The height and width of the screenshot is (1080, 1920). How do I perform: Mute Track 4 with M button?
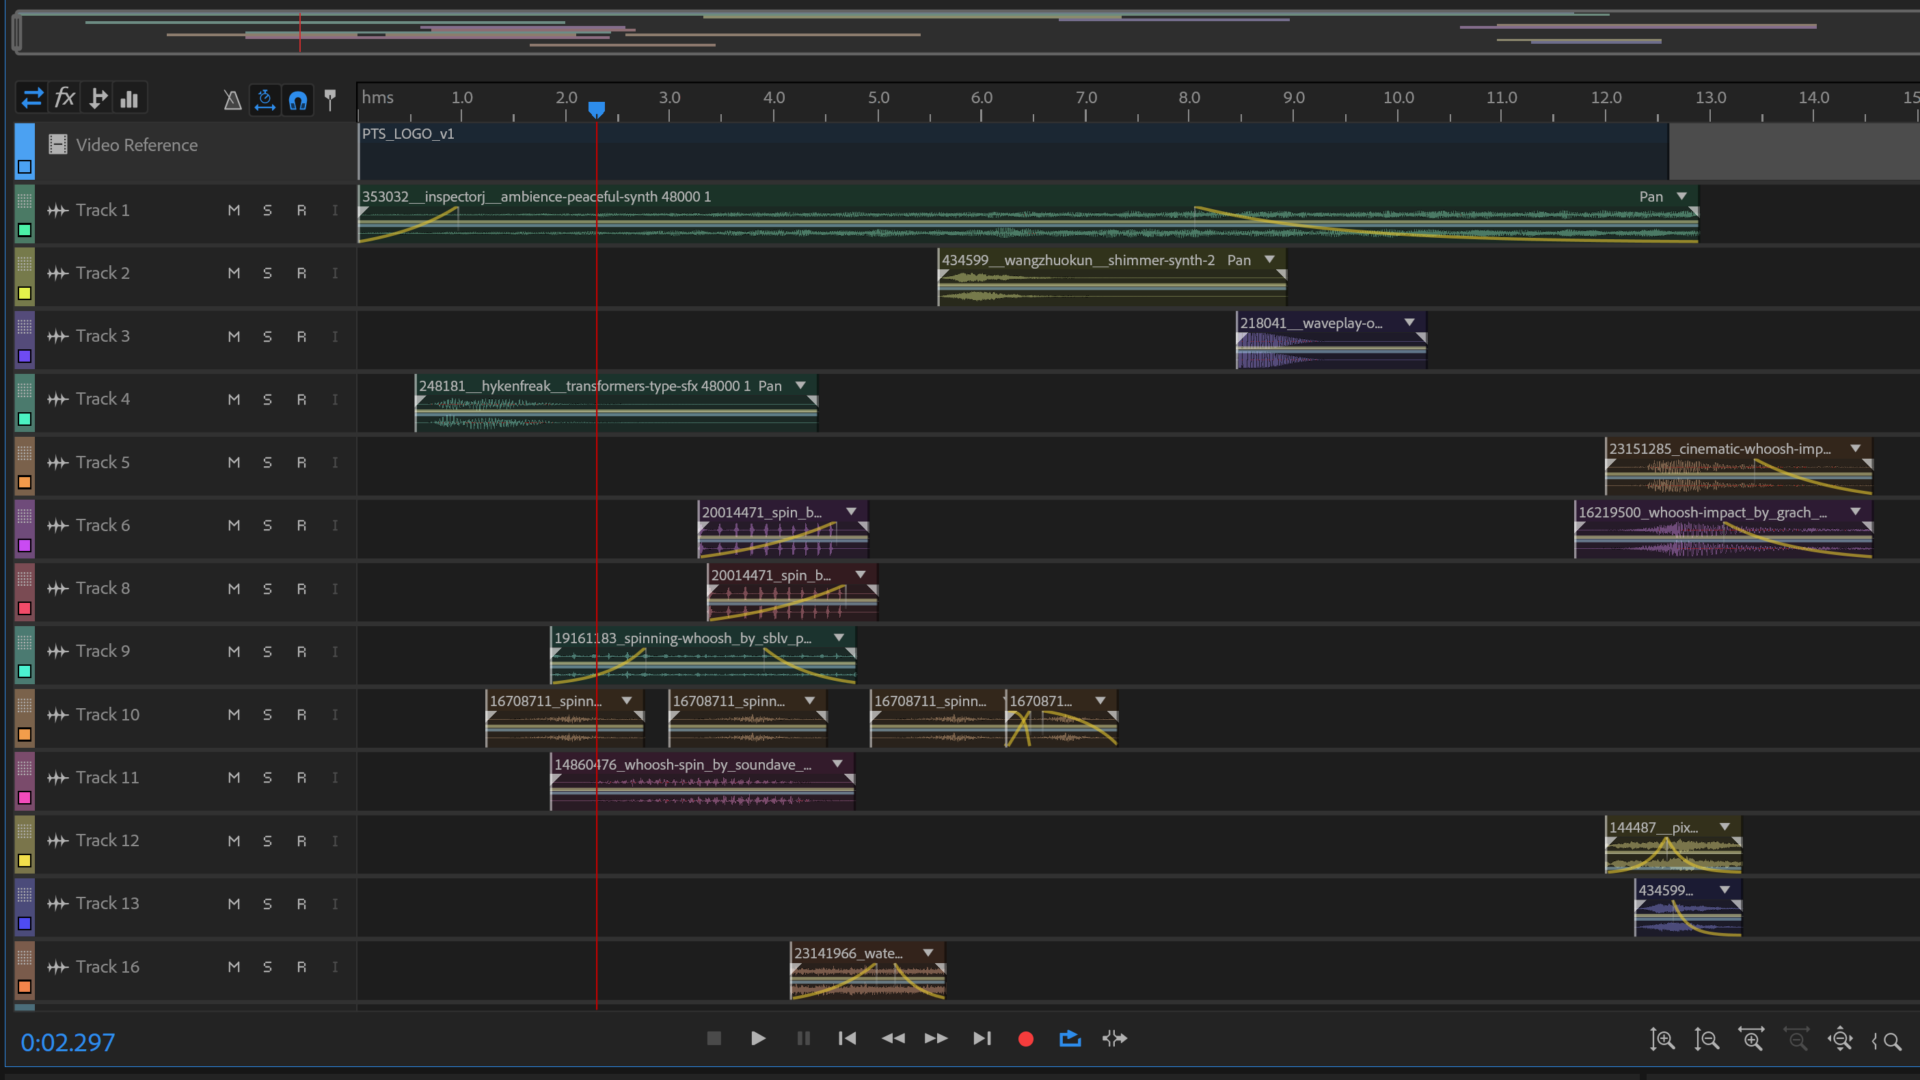coord(234,400)
